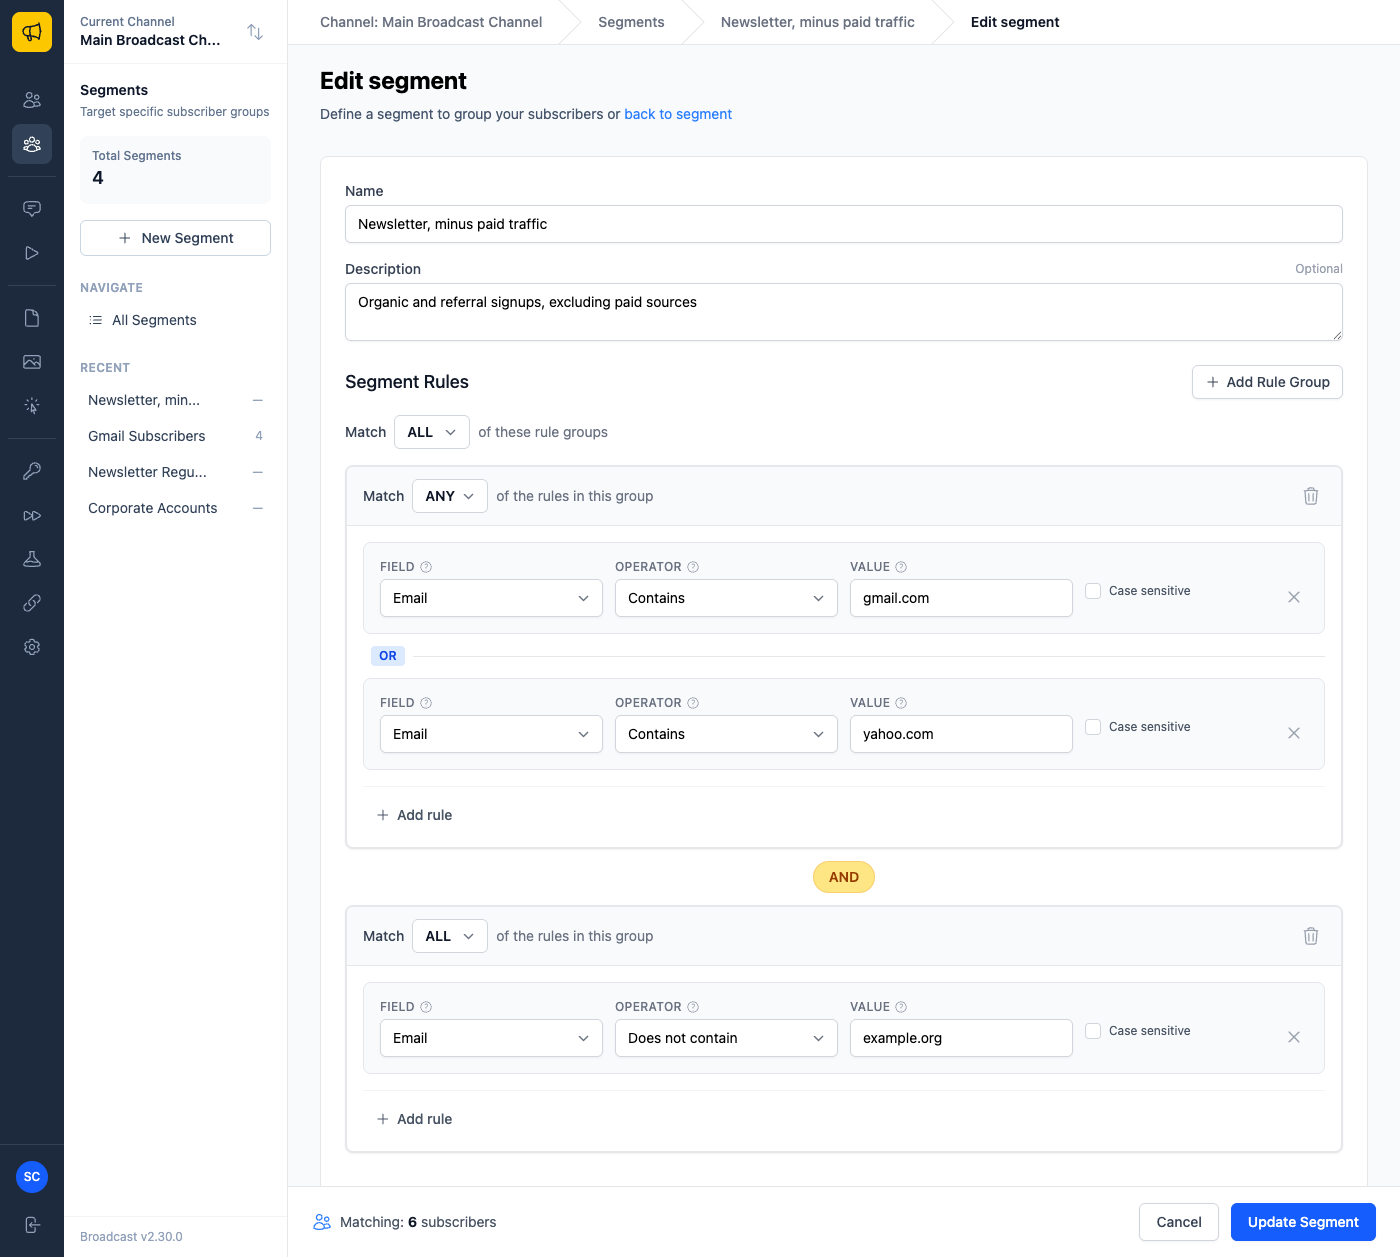Open the flask experiments icon in sidebar
The height and width of the screenshot is (1257, 1400).
point(32,559)
